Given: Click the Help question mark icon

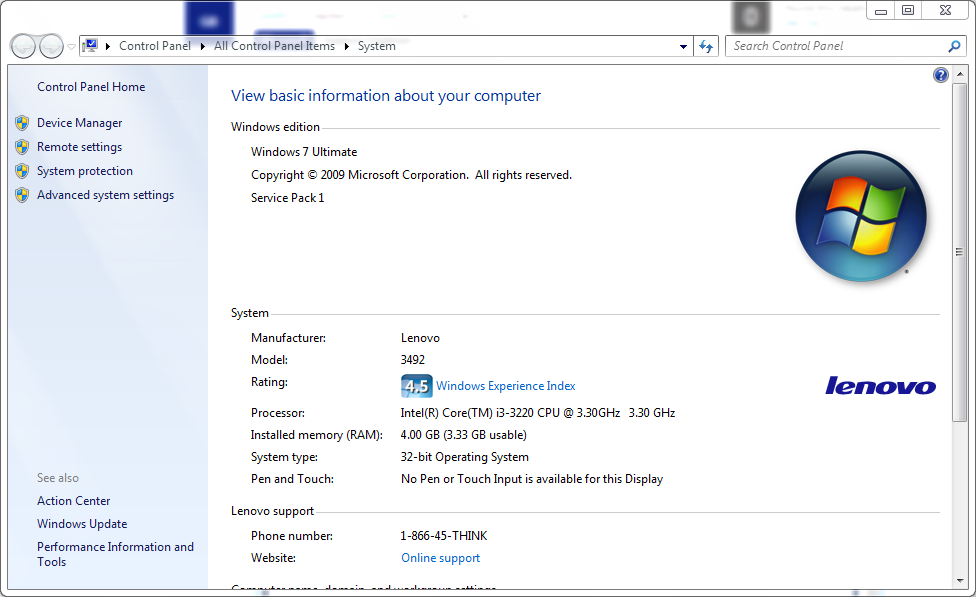Looking at the screenshot, I should tap(941, 75).
